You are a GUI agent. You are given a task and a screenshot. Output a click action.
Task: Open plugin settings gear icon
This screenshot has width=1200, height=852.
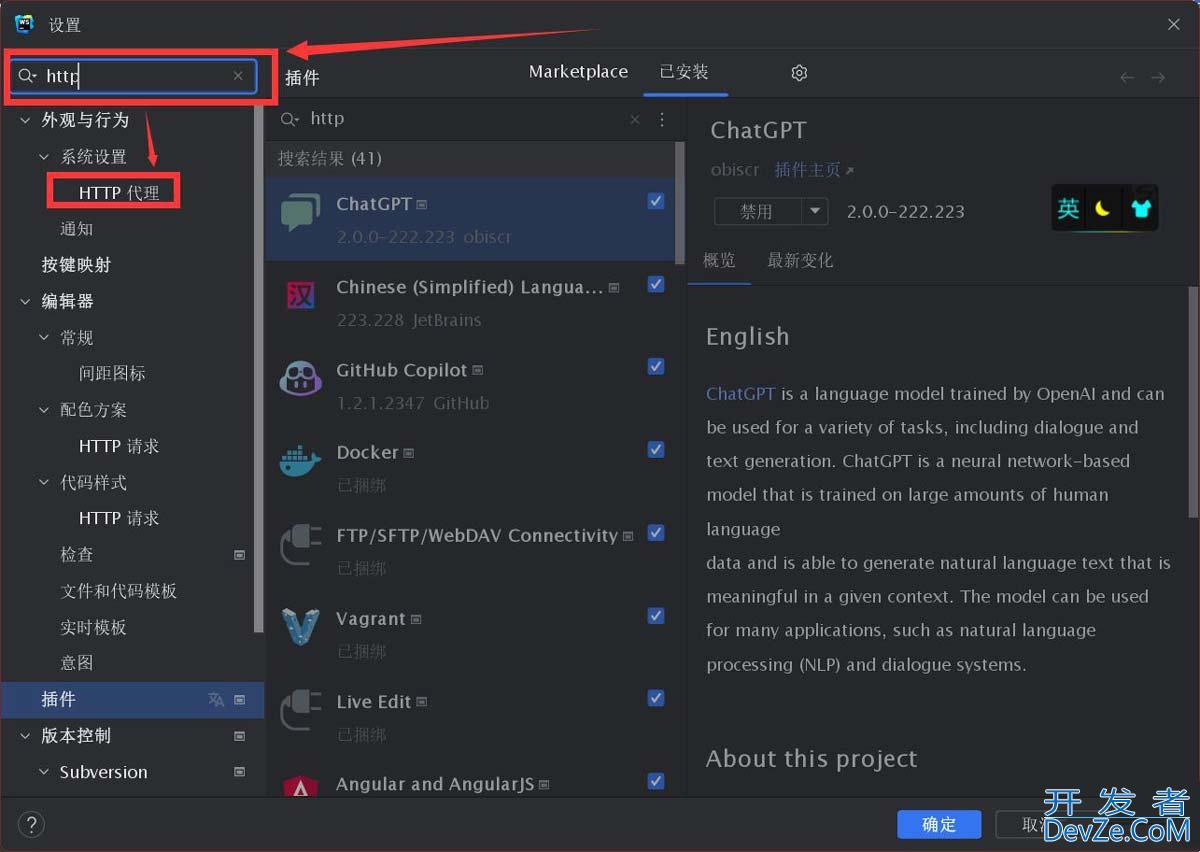(x=799, y=73)
